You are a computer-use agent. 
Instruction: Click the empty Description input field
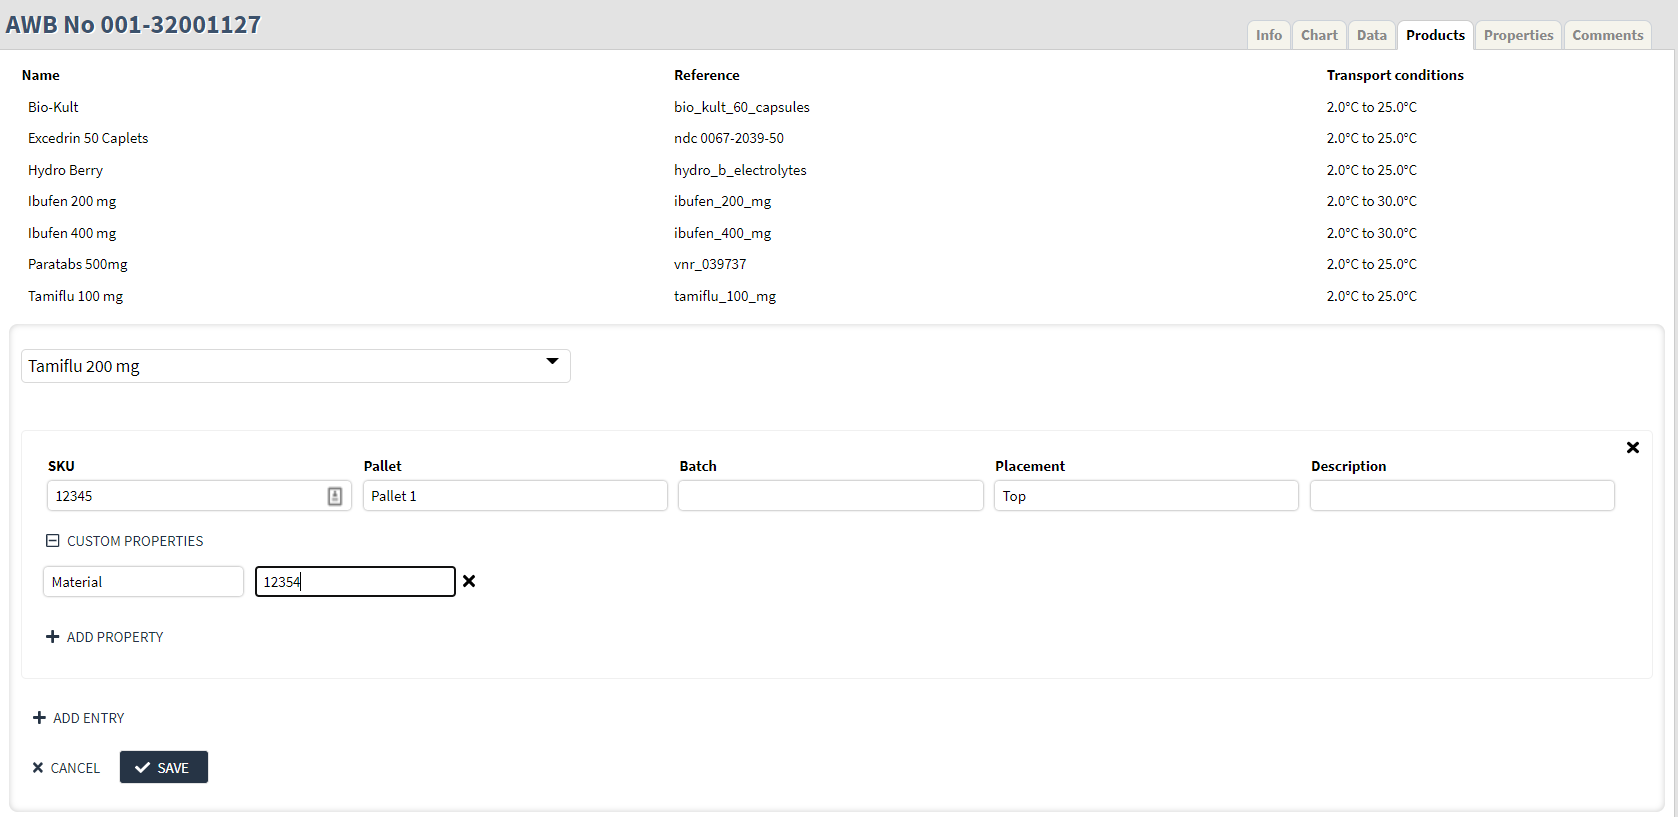(x=1462, y=496)
